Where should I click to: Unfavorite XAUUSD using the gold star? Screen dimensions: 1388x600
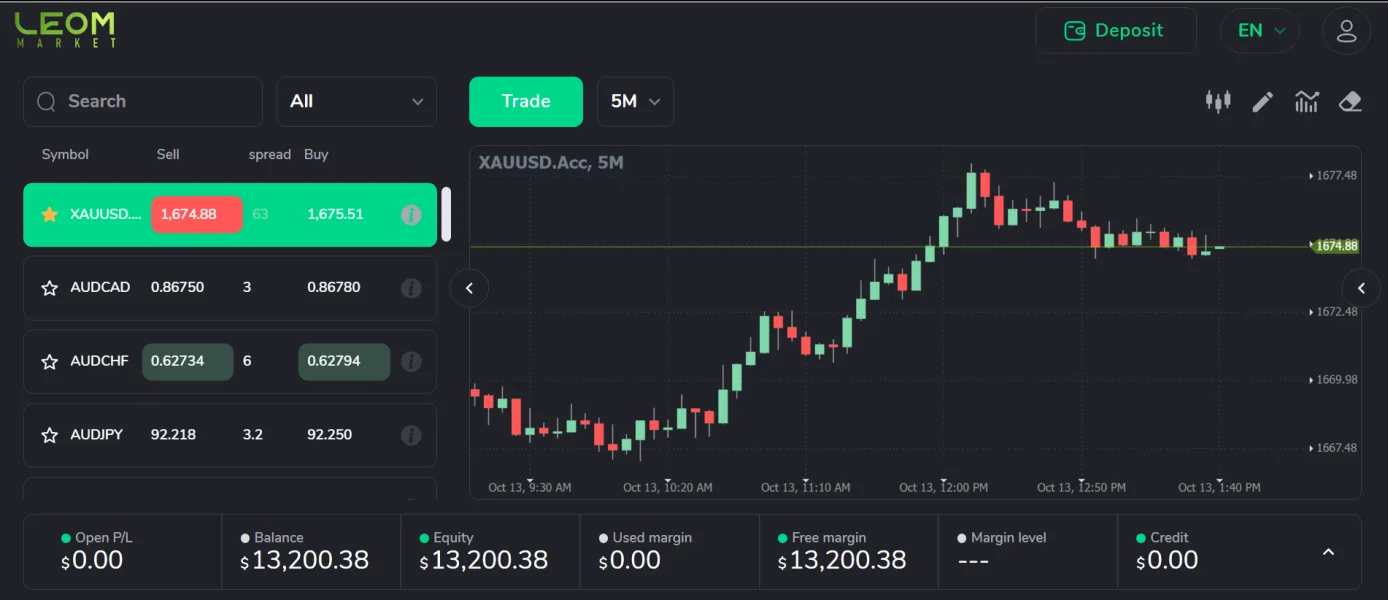(x=49, y=215)
